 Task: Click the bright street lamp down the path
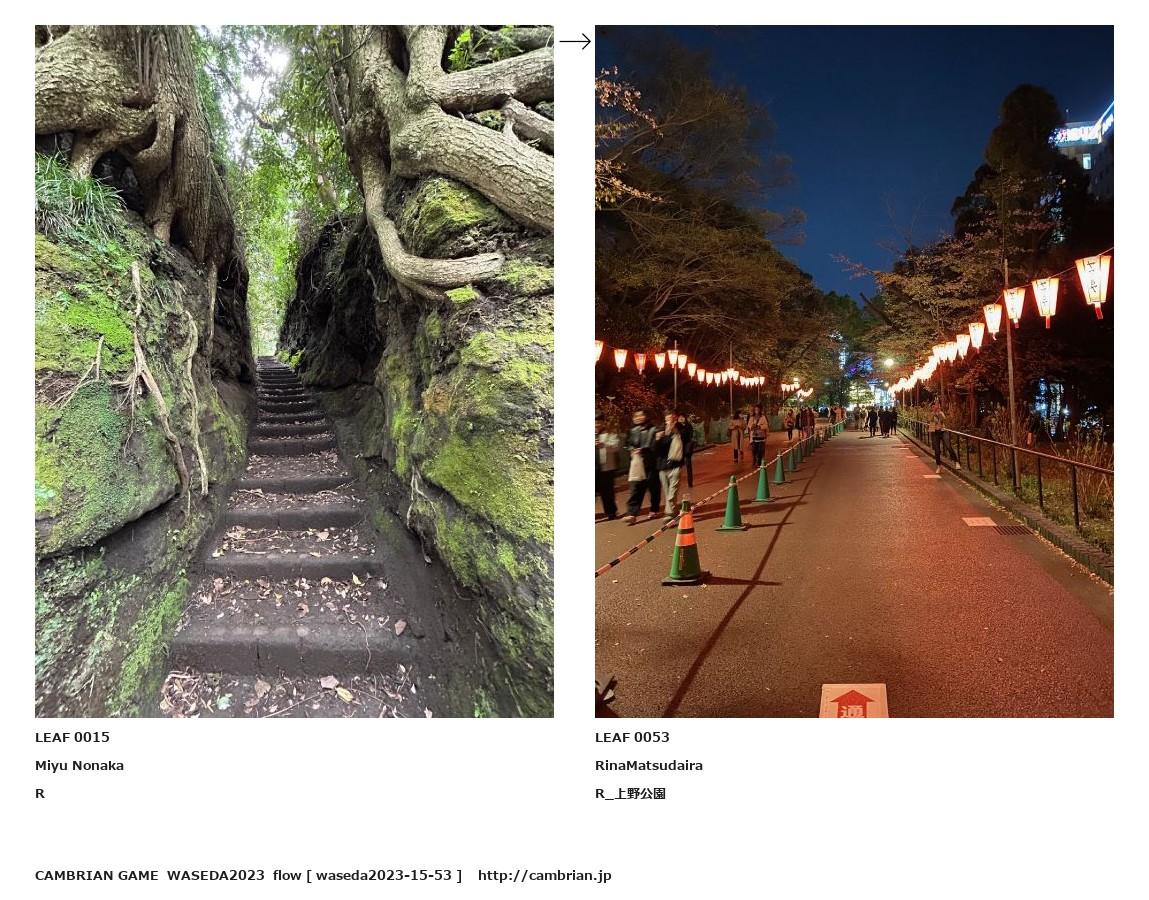888,363
